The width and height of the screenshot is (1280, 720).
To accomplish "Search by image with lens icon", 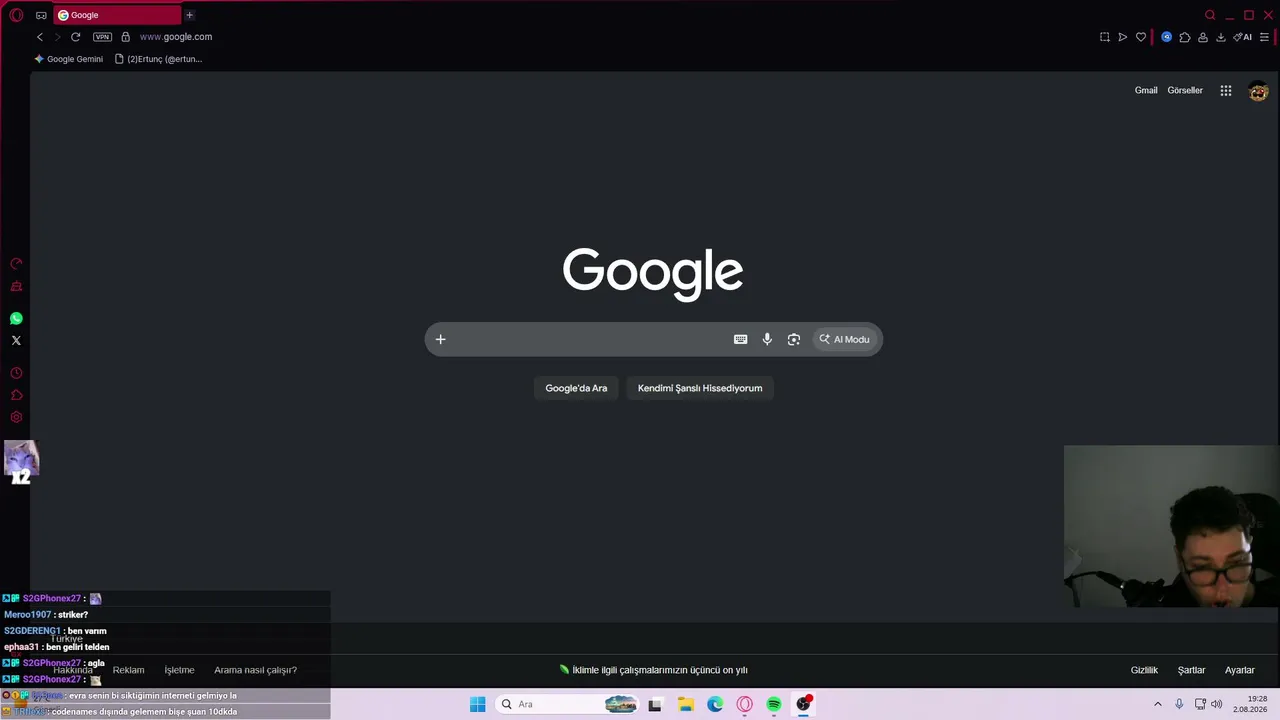I will [794, 339].
